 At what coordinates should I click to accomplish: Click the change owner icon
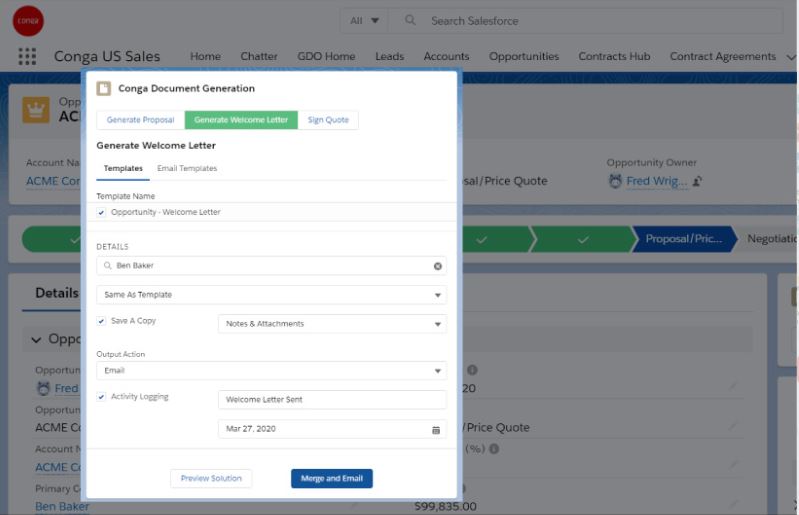pos(697,181)
